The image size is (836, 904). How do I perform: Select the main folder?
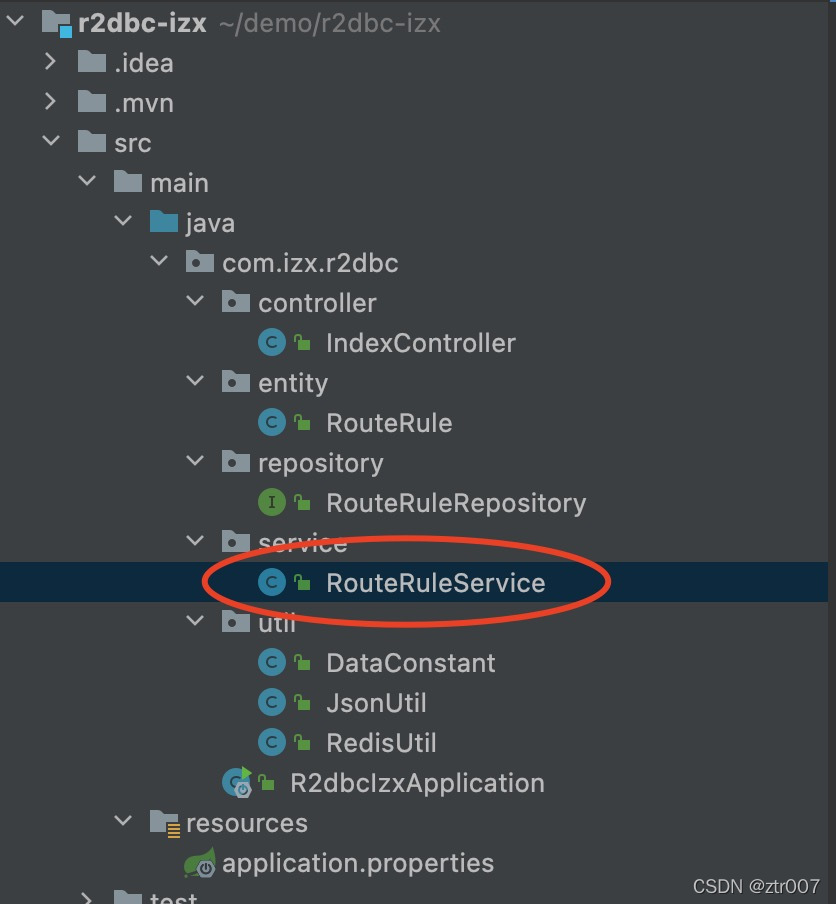179,183
